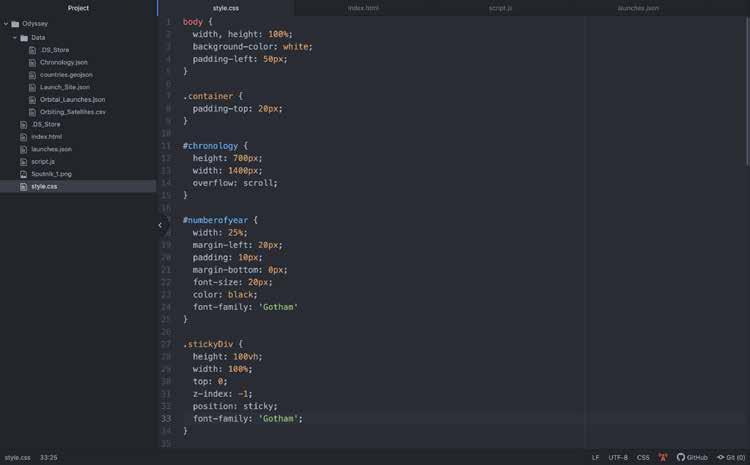Click the 33:25 cursor position indicator
This screenshot has width=750, height=465.
pos(48,457)
